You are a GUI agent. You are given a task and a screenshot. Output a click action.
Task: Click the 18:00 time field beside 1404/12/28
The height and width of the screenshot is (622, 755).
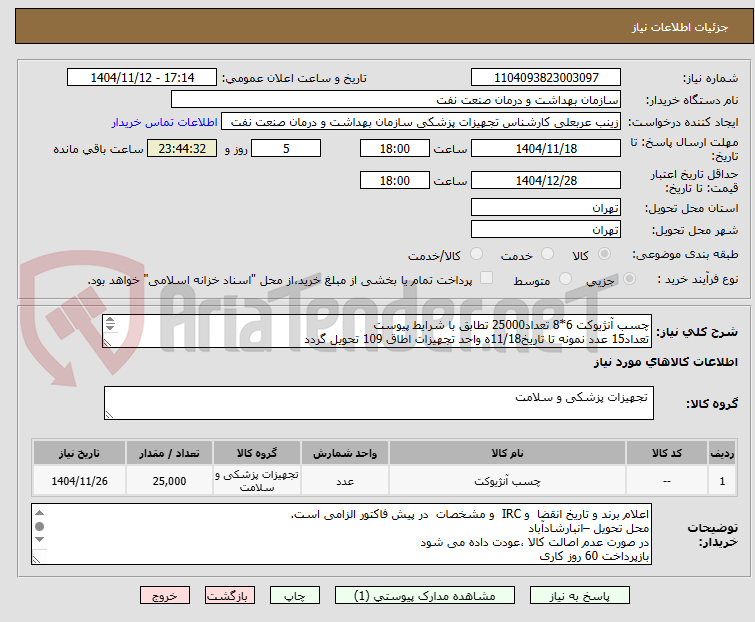pos(394,181)
